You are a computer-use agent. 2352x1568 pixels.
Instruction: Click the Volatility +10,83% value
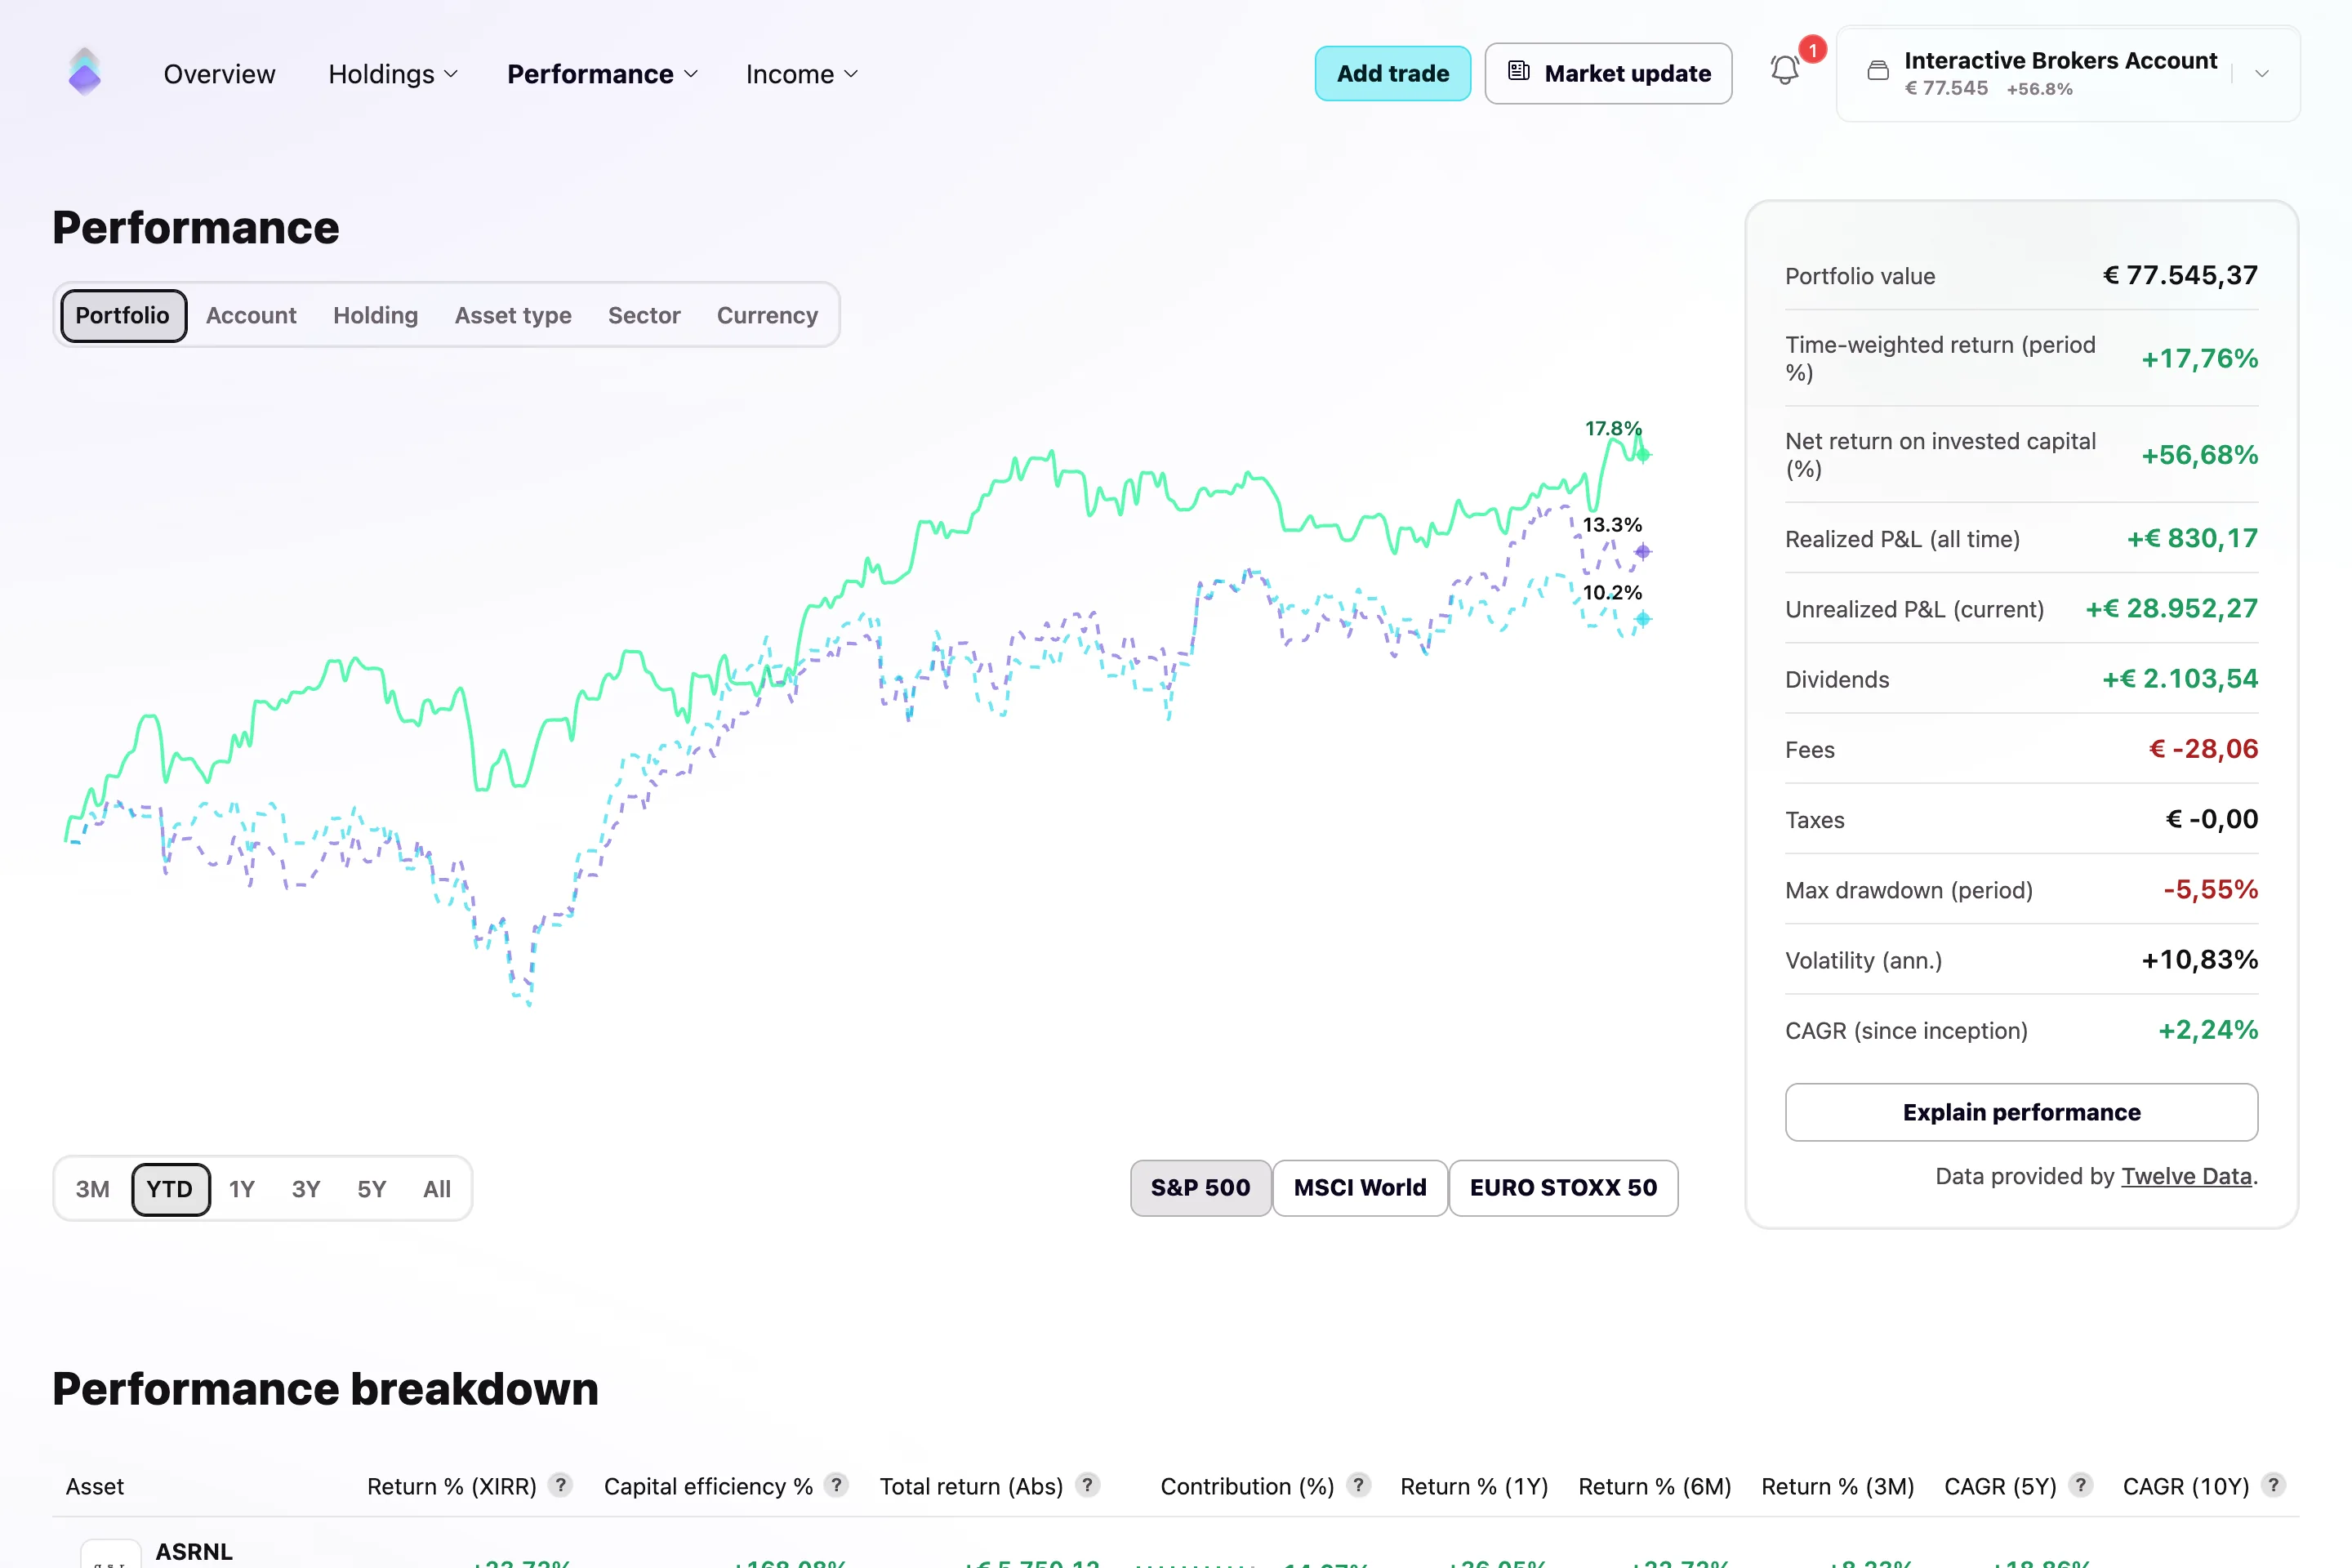click(x=2199, y=959)
